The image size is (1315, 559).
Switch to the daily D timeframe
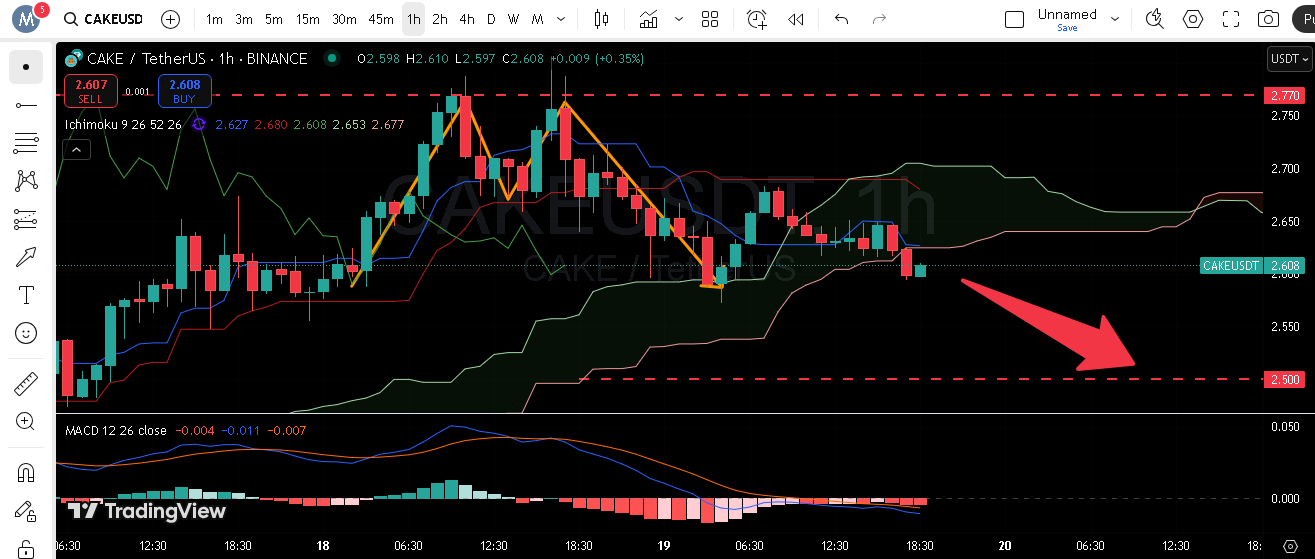click(491, 19)
